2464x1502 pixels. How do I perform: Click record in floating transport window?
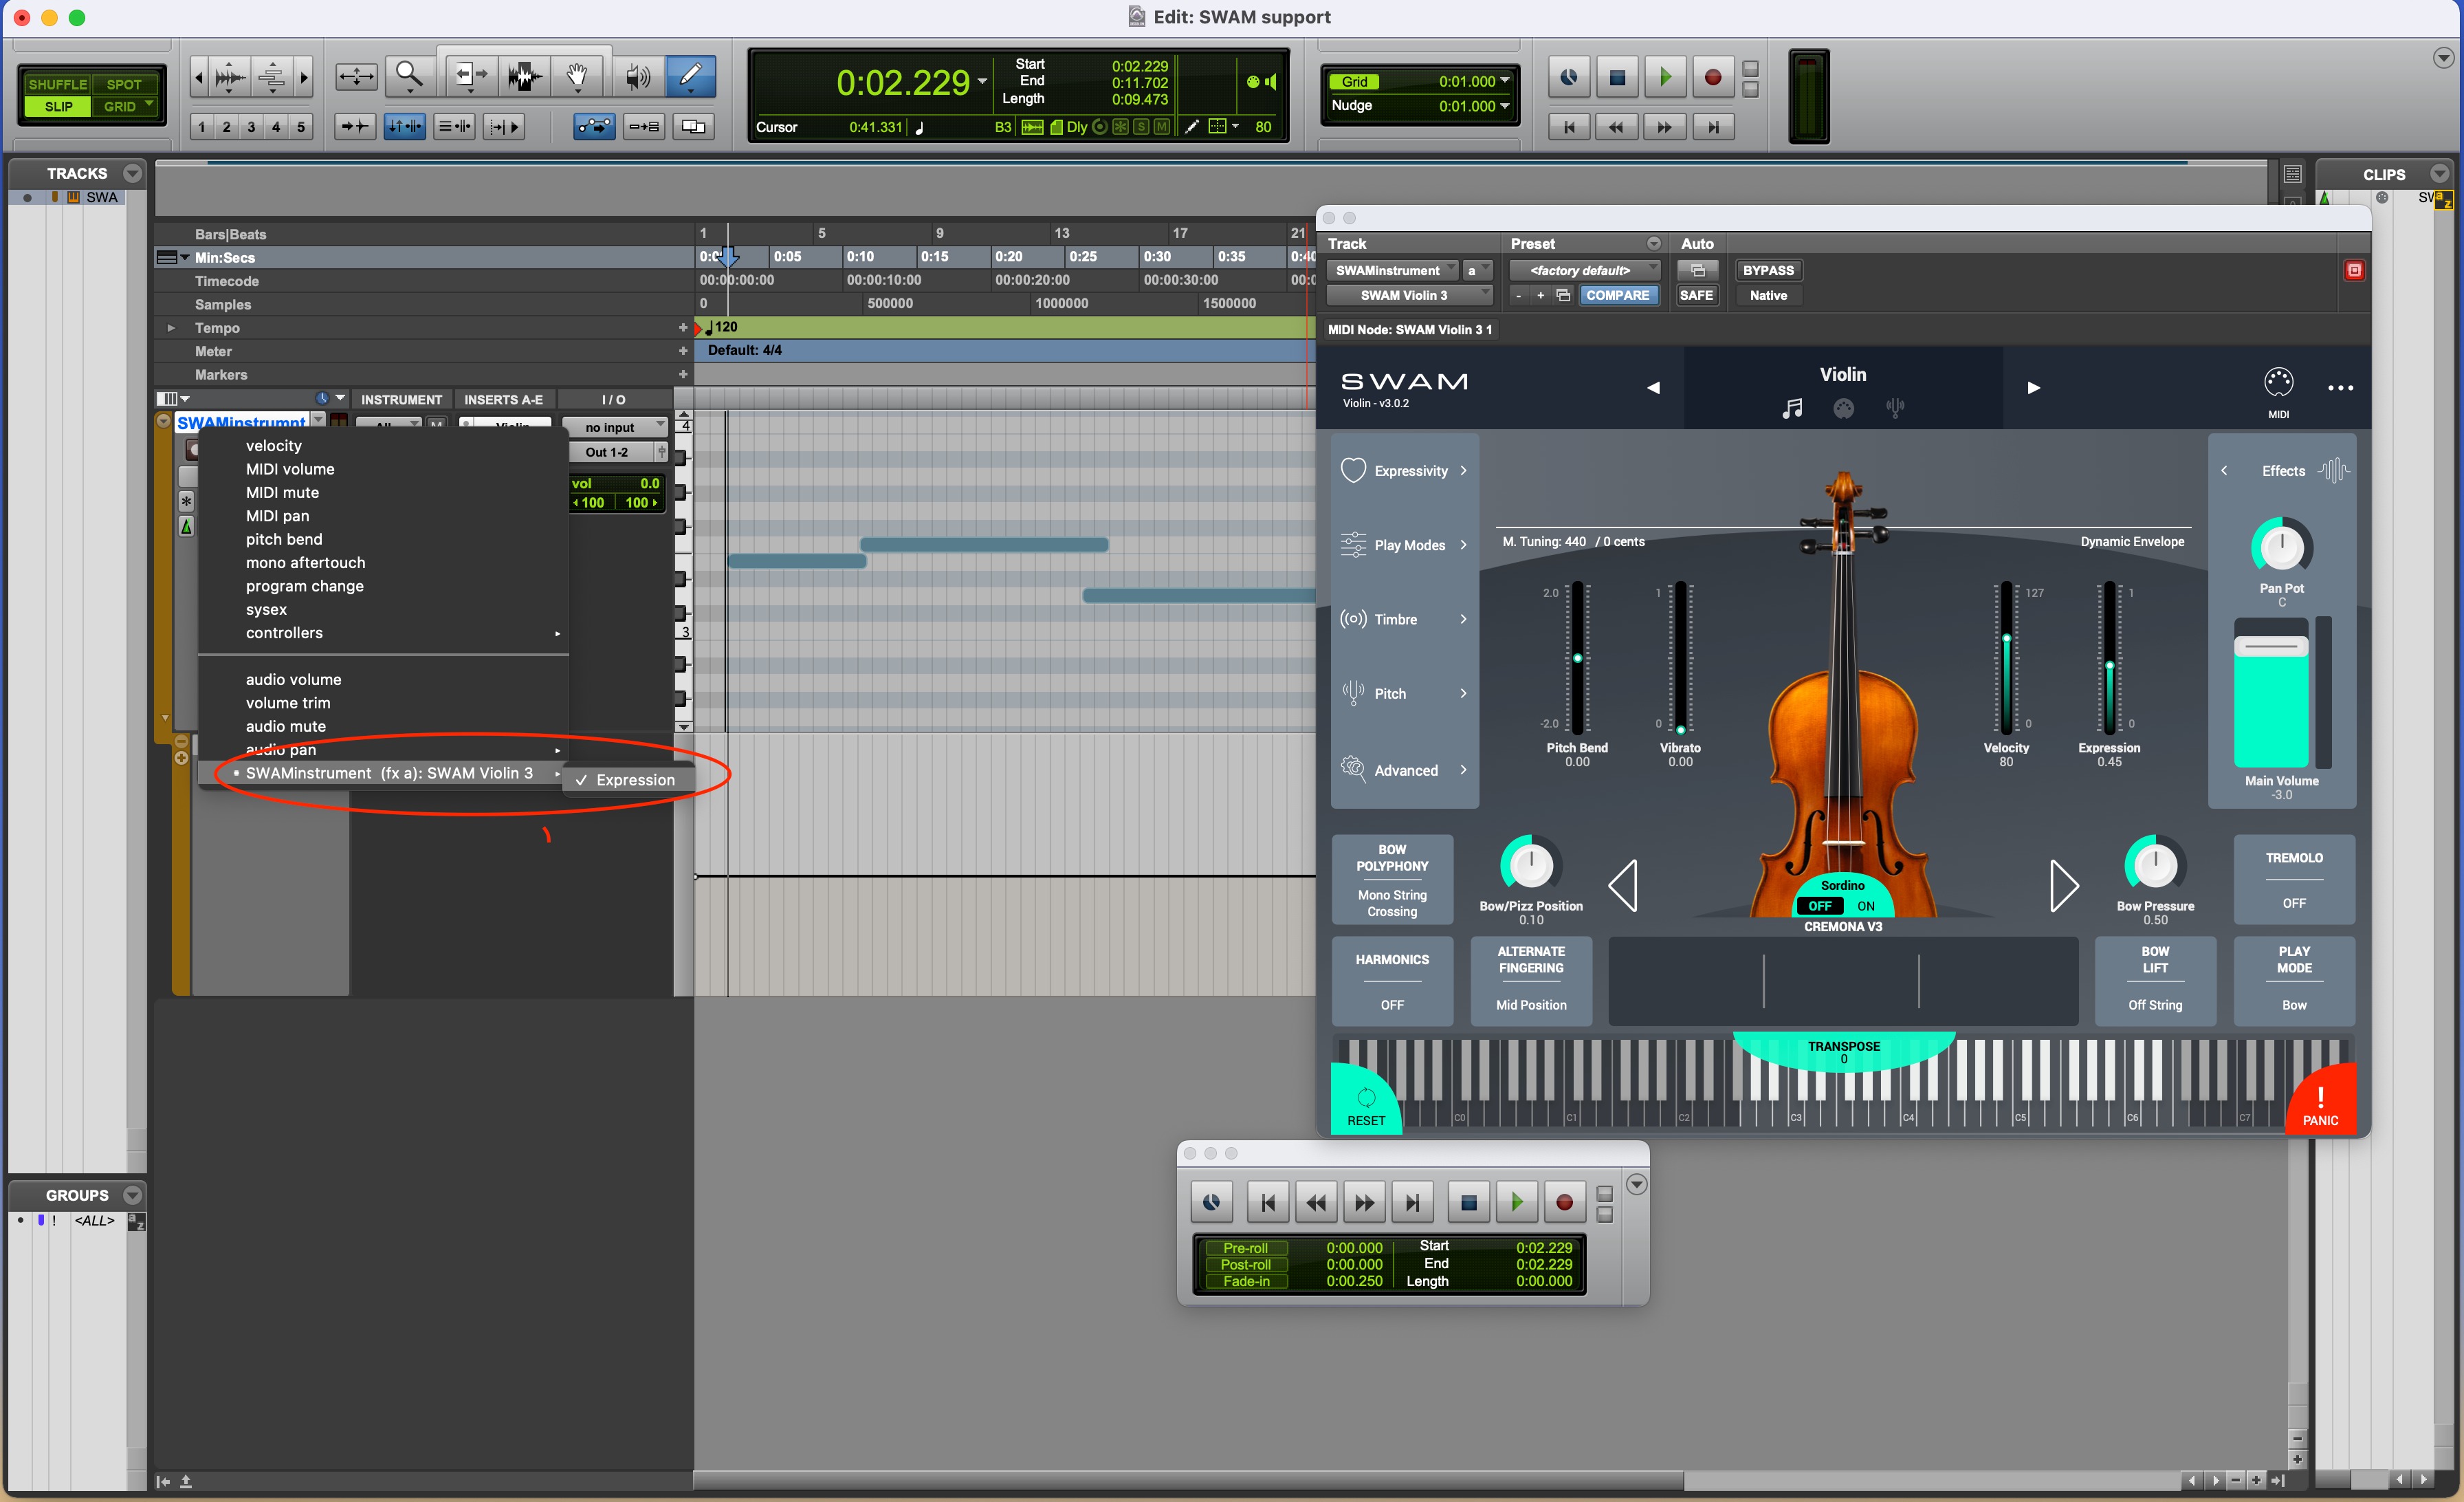(1564, 1203)
